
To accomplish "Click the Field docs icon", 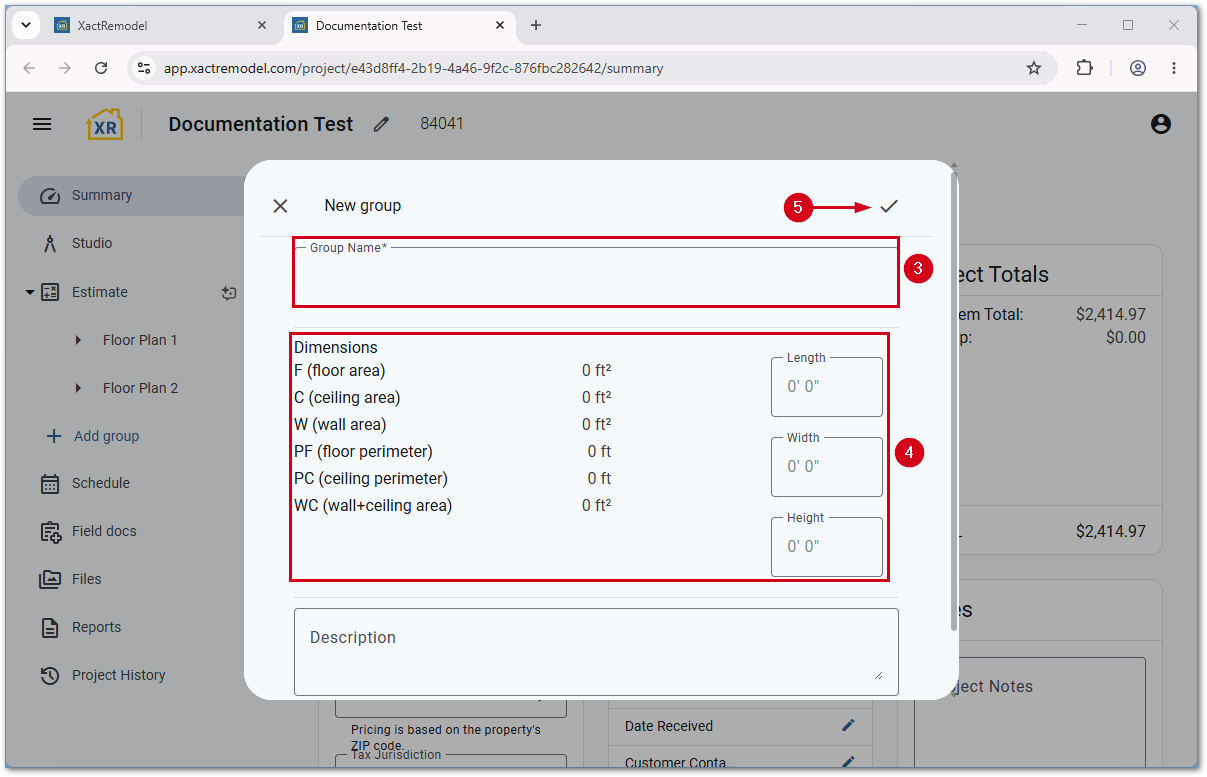I will (50, 531).
